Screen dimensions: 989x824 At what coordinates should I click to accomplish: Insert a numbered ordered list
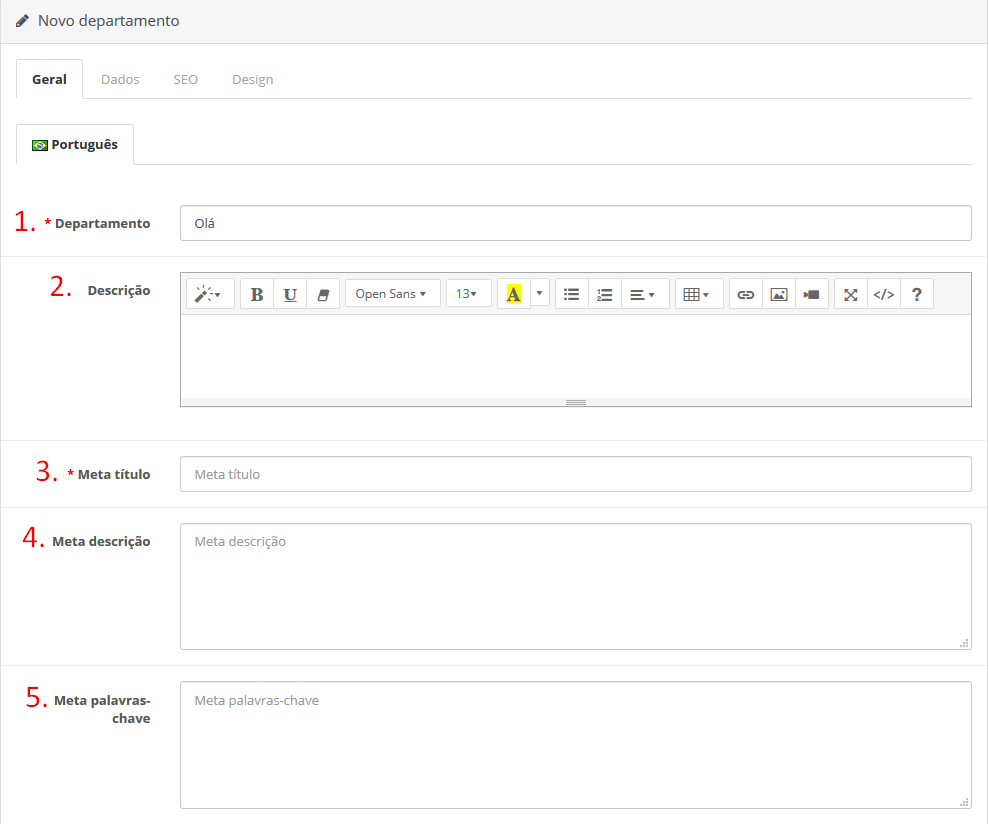[x=604, y=294]
